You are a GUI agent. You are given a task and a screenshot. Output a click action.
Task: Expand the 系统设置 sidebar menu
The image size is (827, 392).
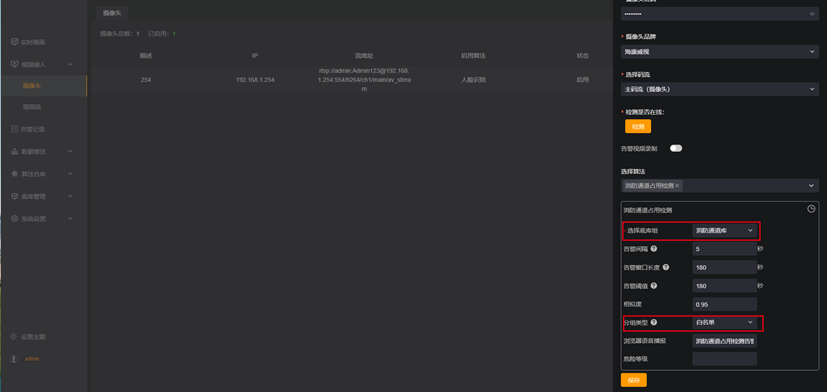(x=70, y=218)
